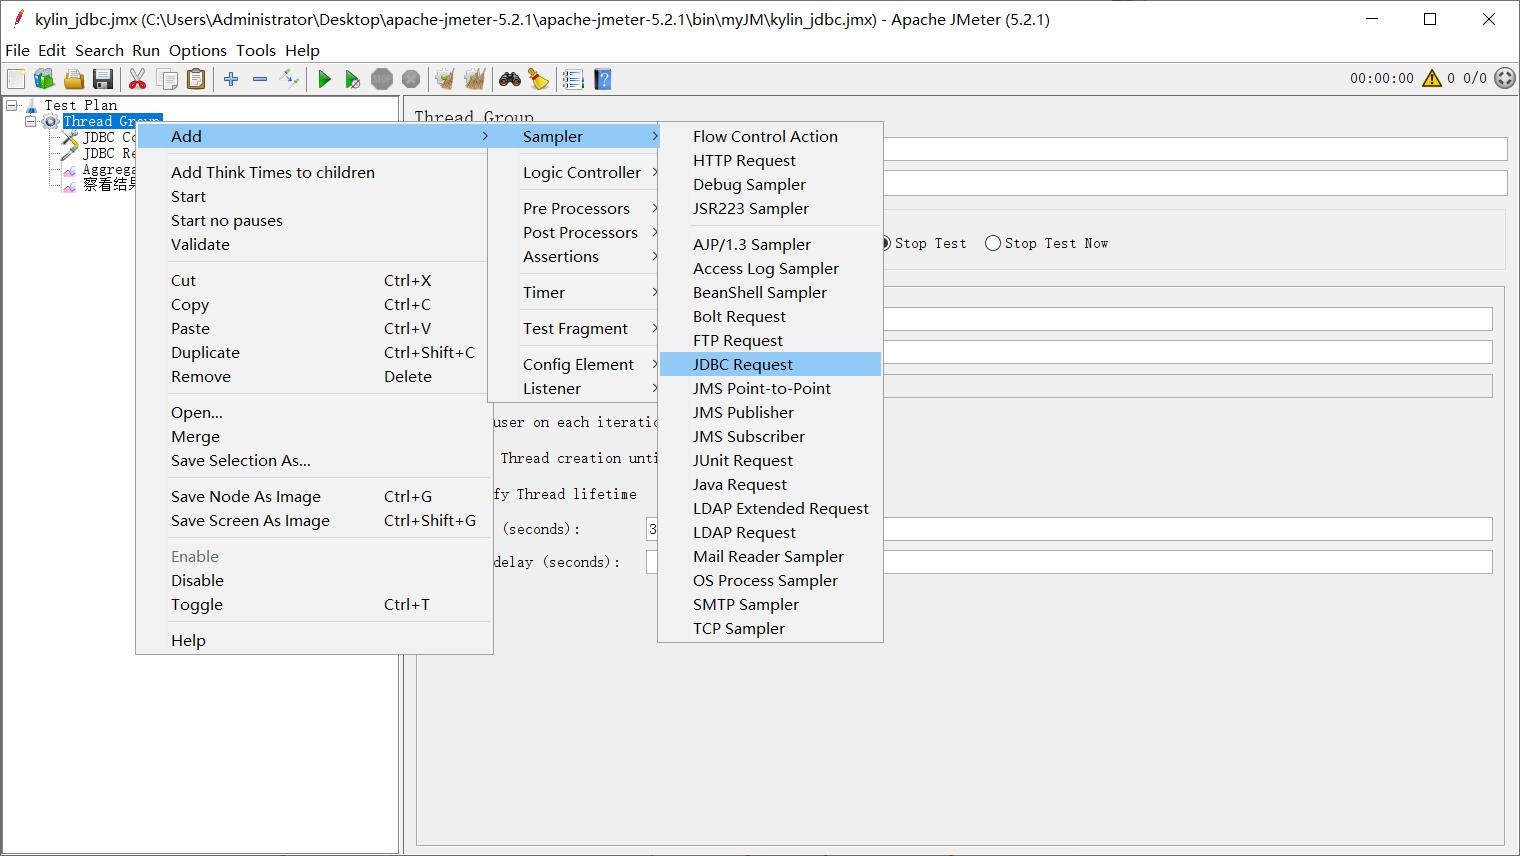
Task: Click the Expand All plus icon
Action: tap(231, 79)
